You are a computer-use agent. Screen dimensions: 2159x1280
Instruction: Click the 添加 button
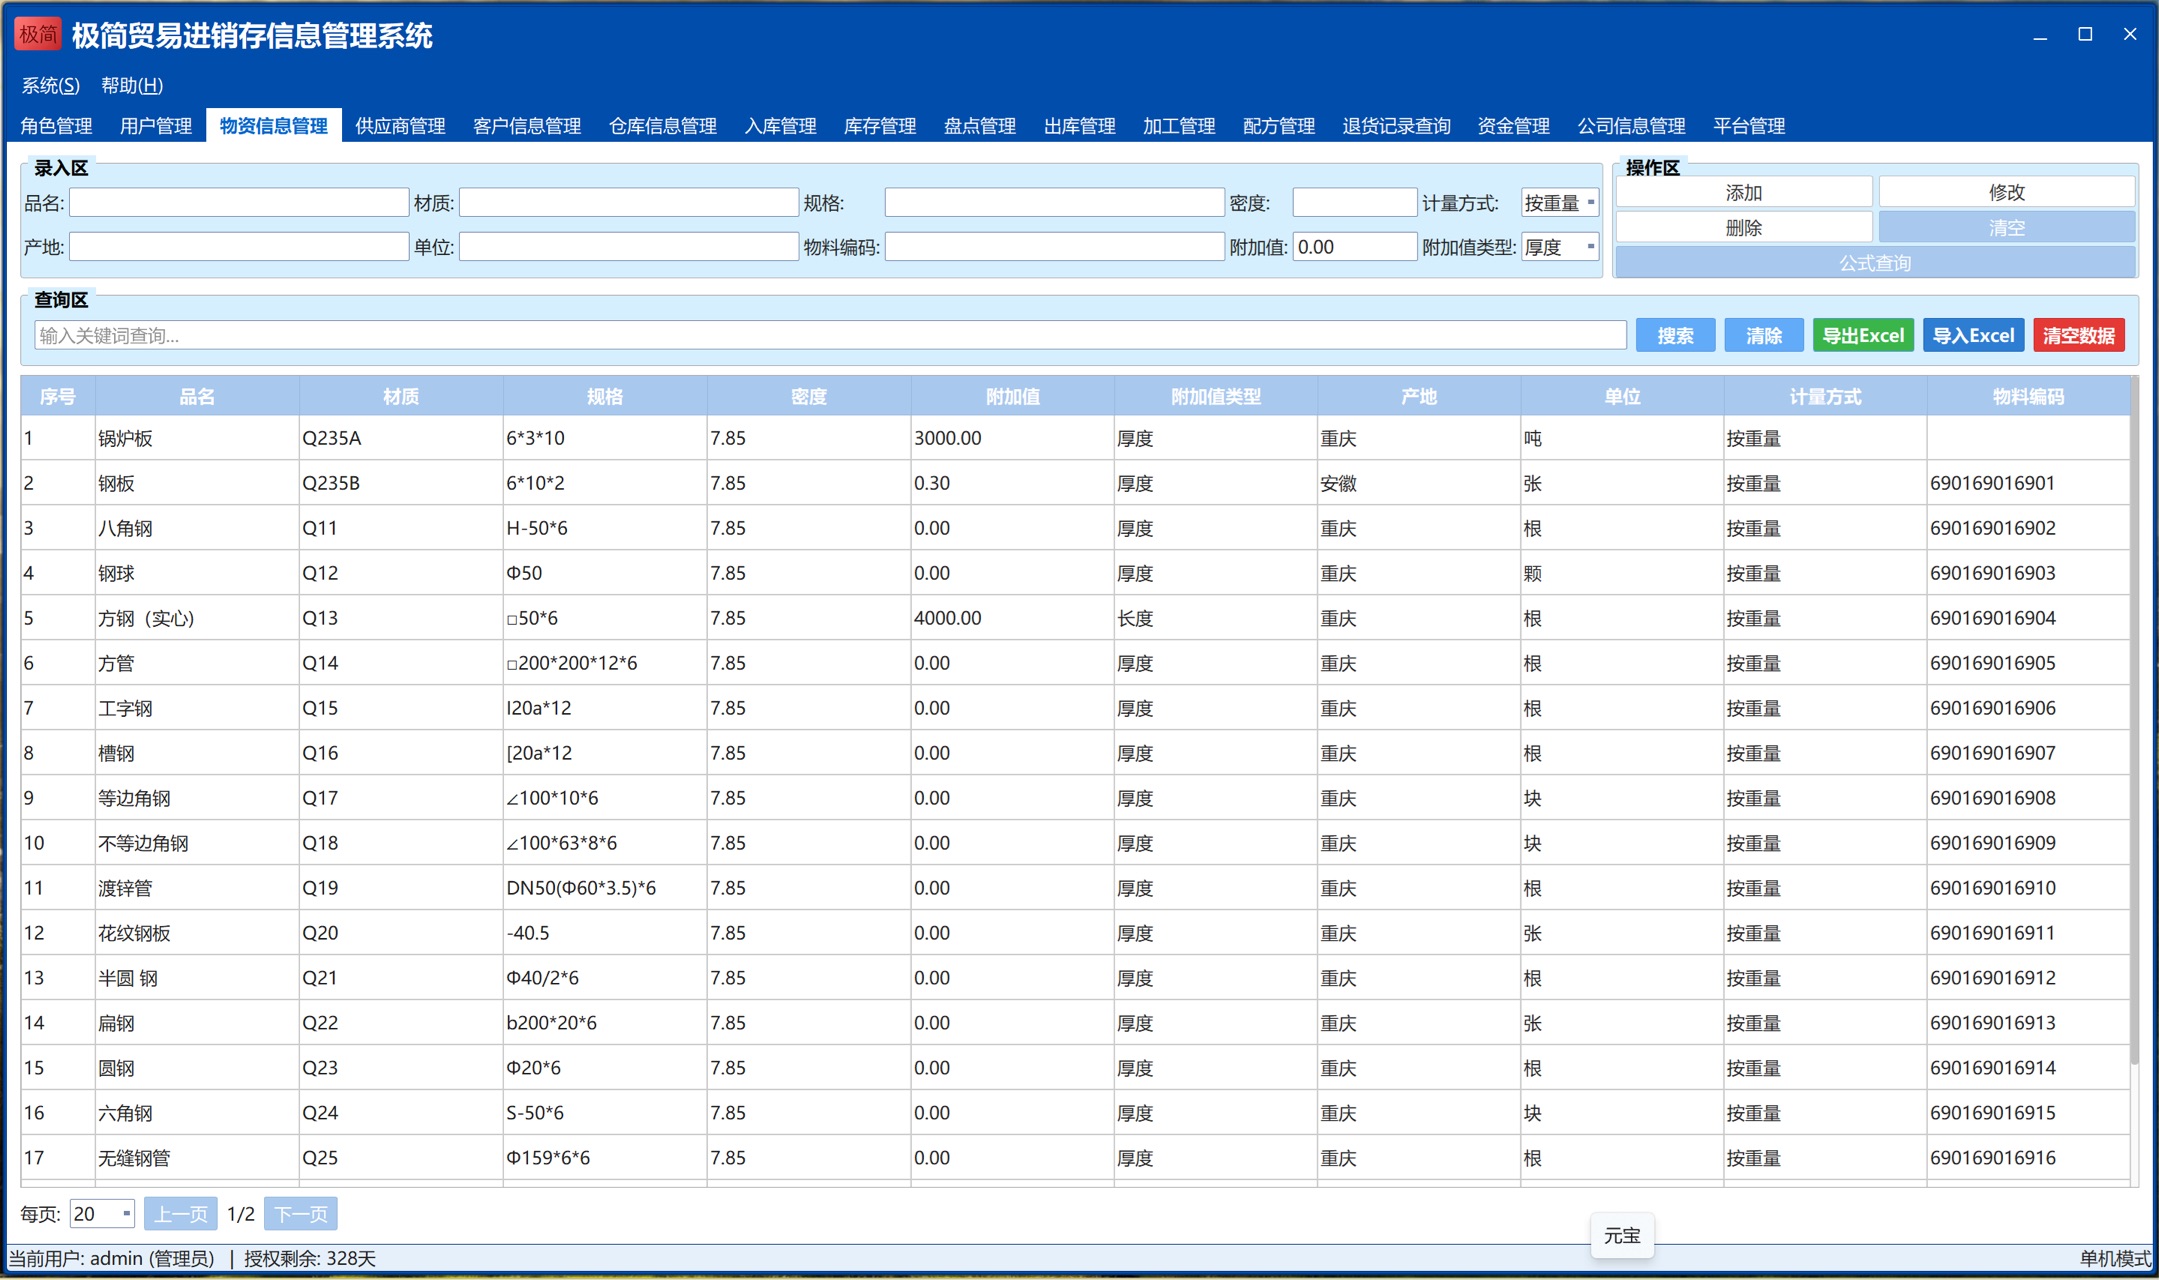click(x=1744, y=192)
